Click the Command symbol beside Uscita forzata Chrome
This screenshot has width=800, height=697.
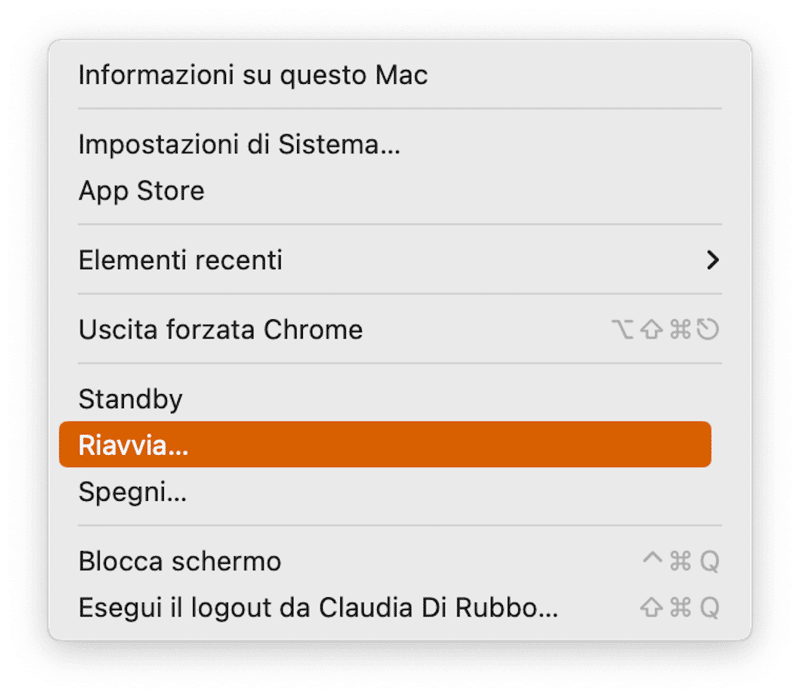click(681, 329)
